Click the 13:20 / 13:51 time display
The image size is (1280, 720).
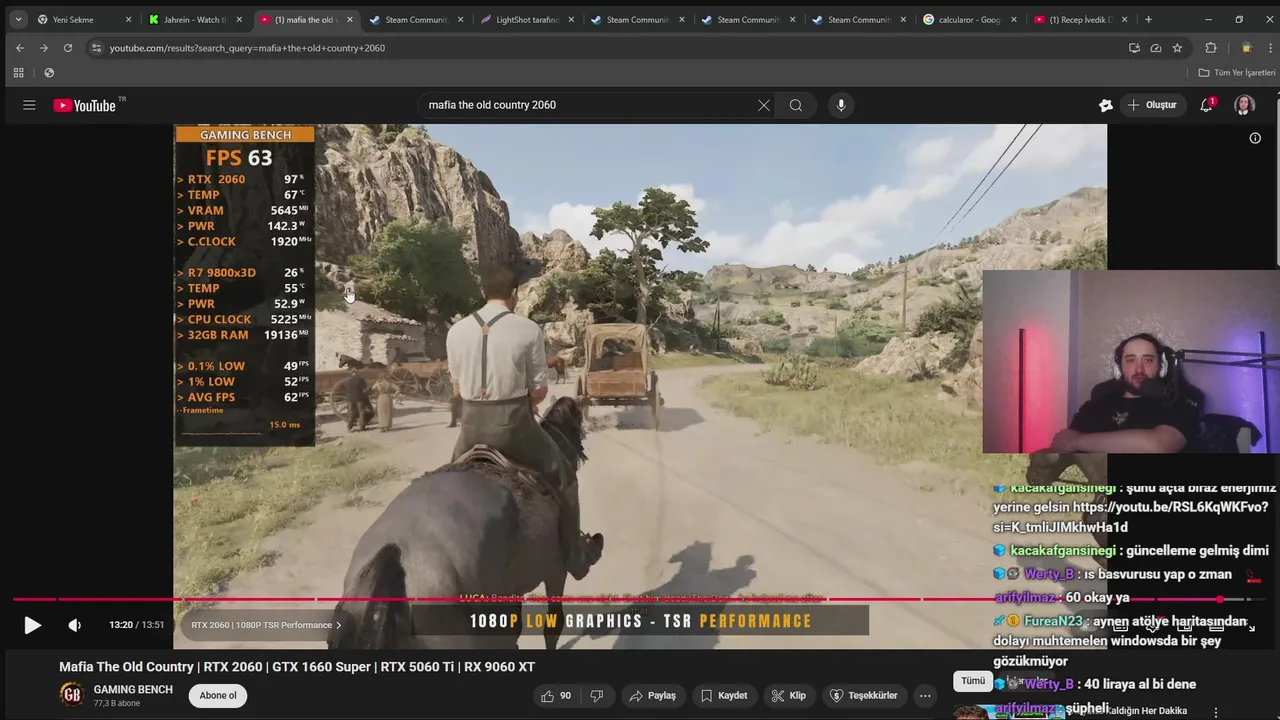point(137,625)
